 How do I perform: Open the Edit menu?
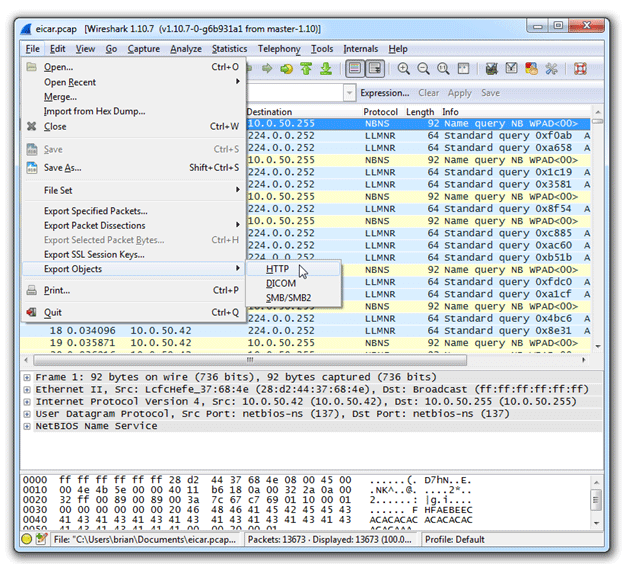click(57, 49)
